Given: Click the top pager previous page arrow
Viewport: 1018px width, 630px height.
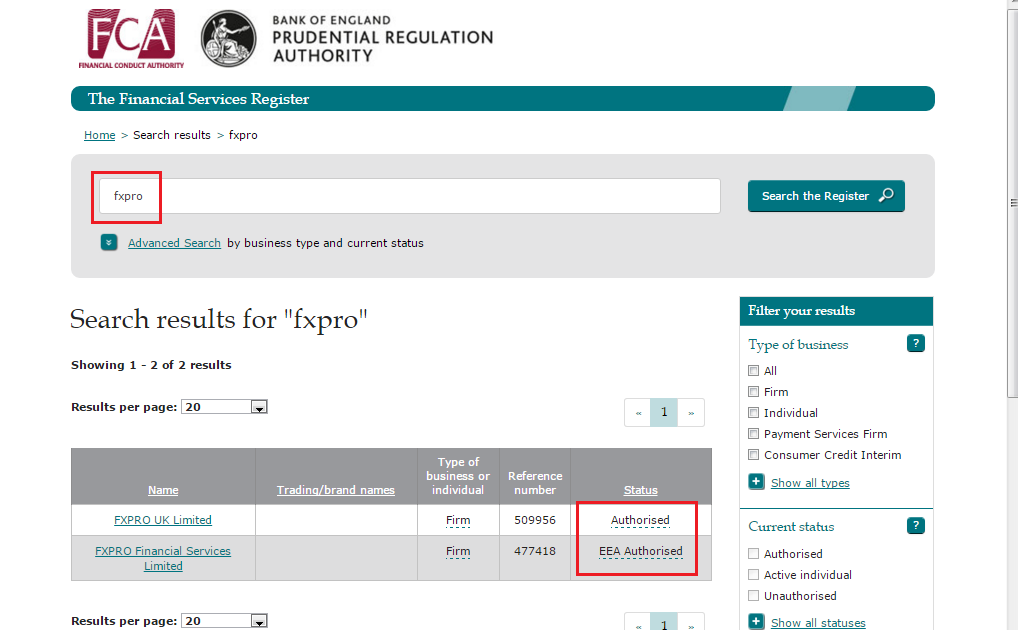Looking at the screenshot, I should pos(638,412).
